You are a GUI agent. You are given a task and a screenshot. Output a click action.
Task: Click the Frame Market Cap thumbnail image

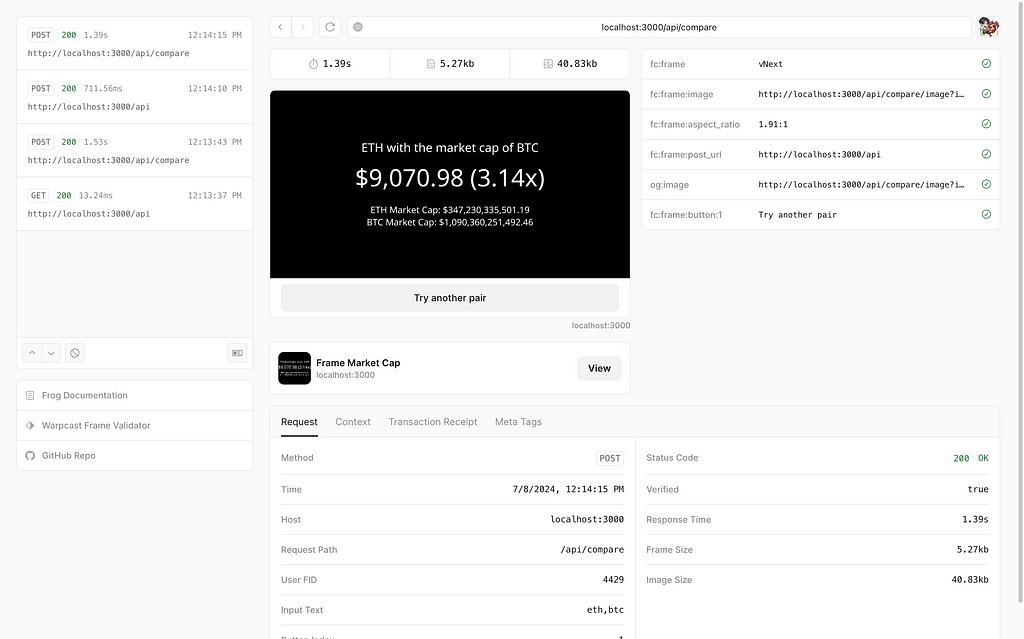(295, 369)
